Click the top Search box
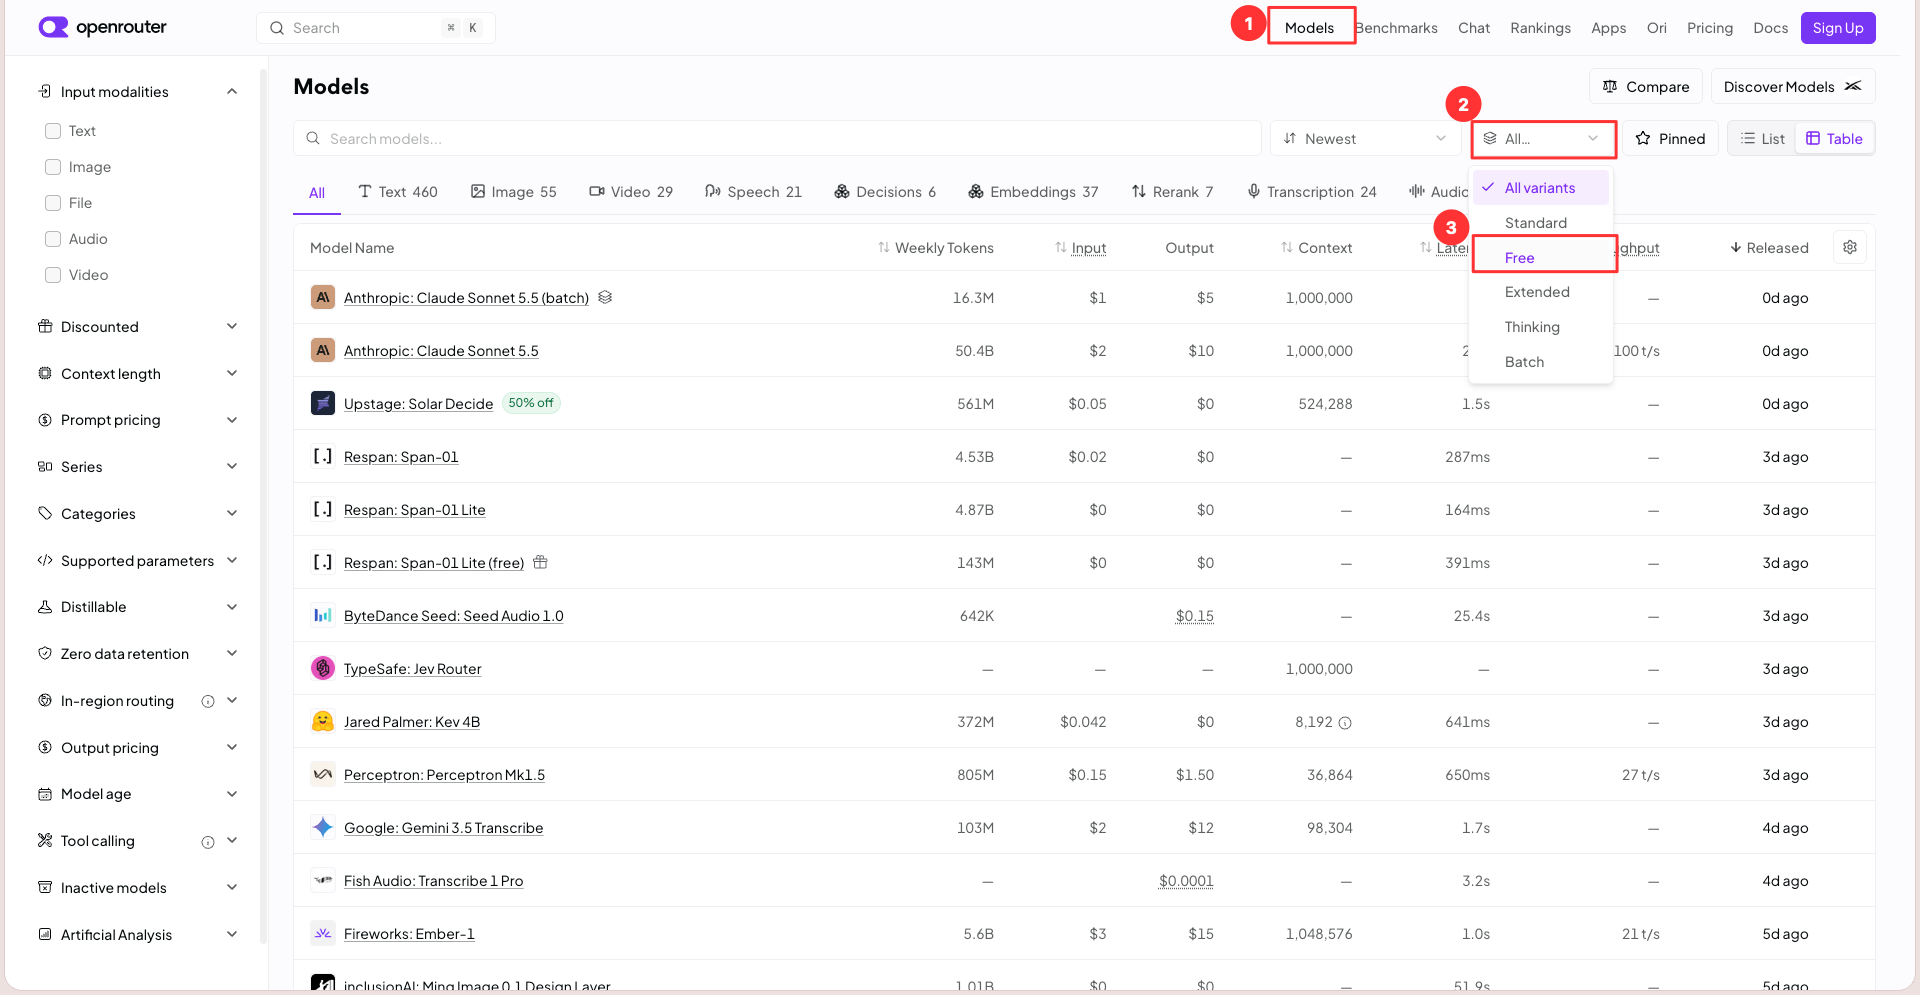This screenshot has width=1920, height=995. [x=376, y=28]
